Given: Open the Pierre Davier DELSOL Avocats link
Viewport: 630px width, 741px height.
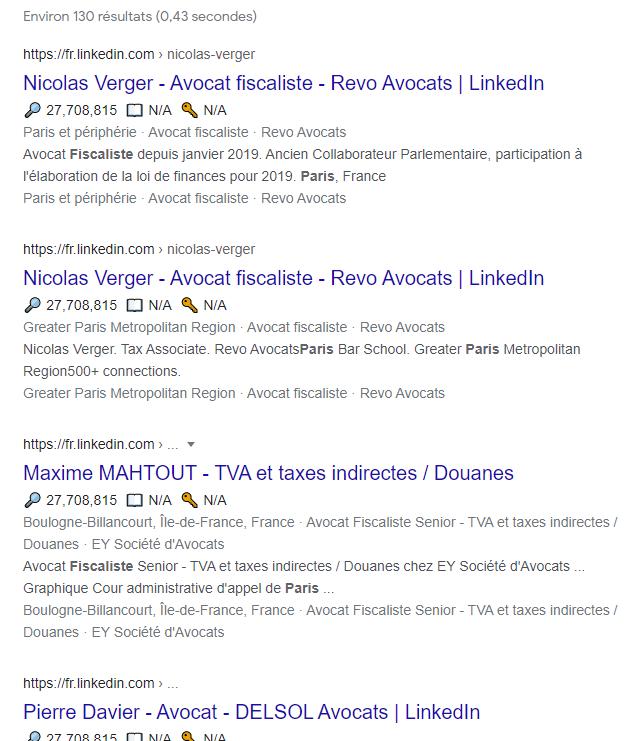Looking at the screenshot, I should click(251, 713).
